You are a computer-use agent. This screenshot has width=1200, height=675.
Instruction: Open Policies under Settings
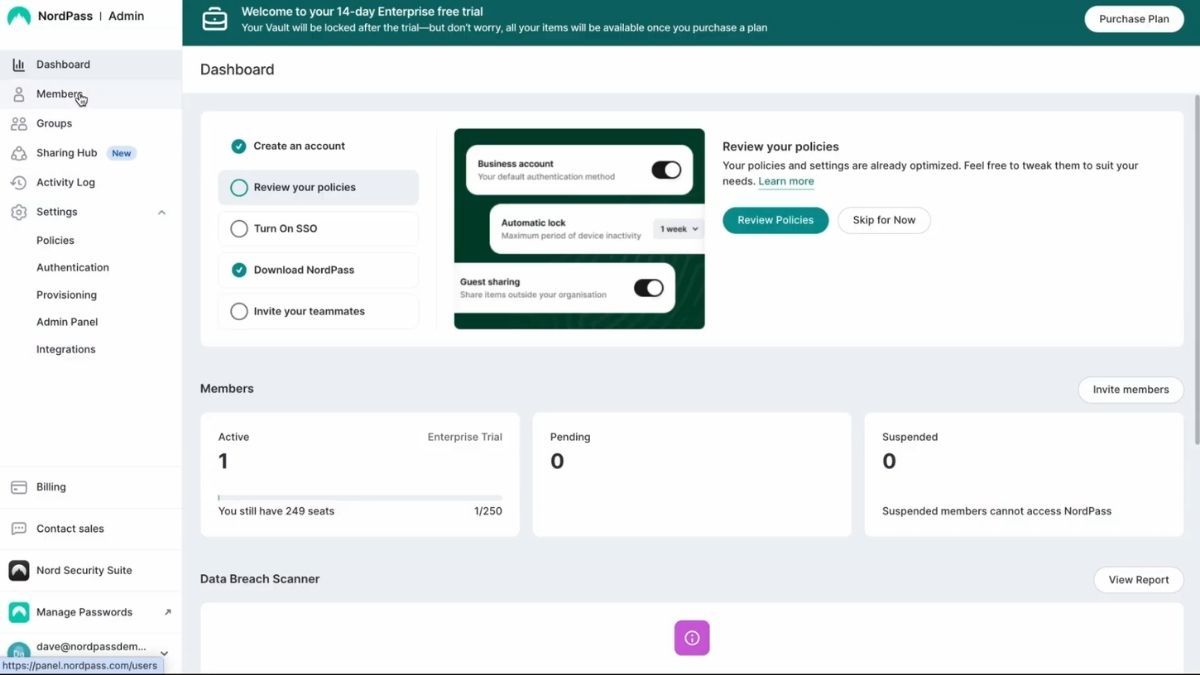(55, 241)
